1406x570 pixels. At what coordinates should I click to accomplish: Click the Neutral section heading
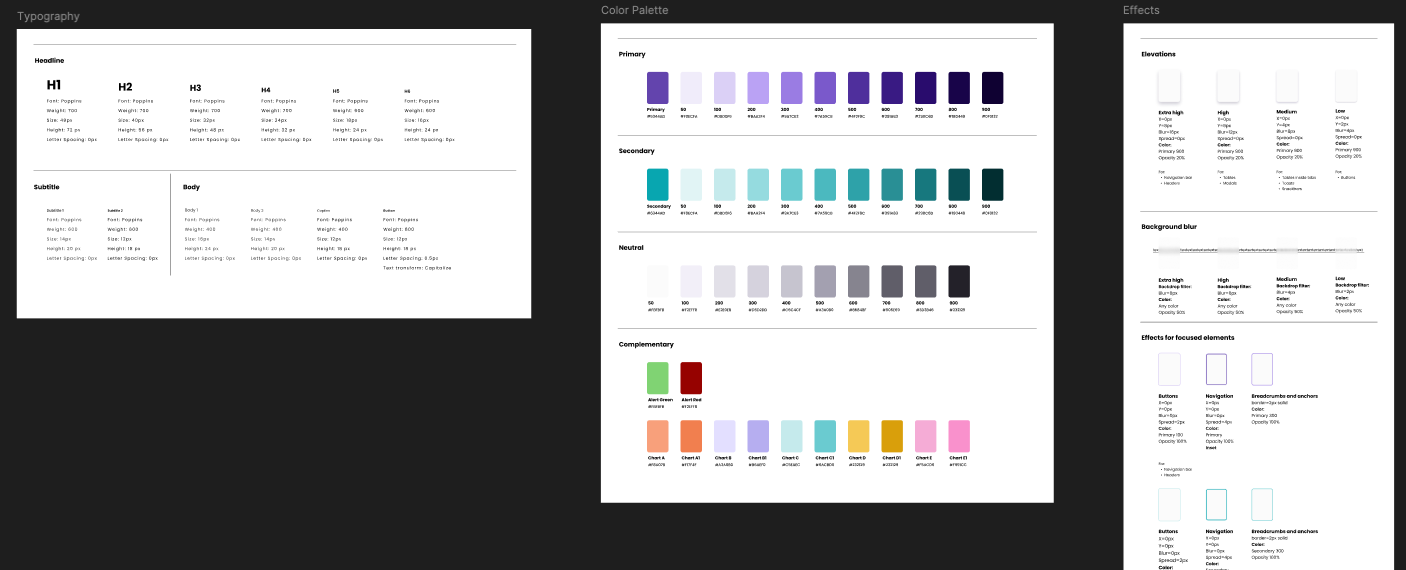tap(632, 247)
